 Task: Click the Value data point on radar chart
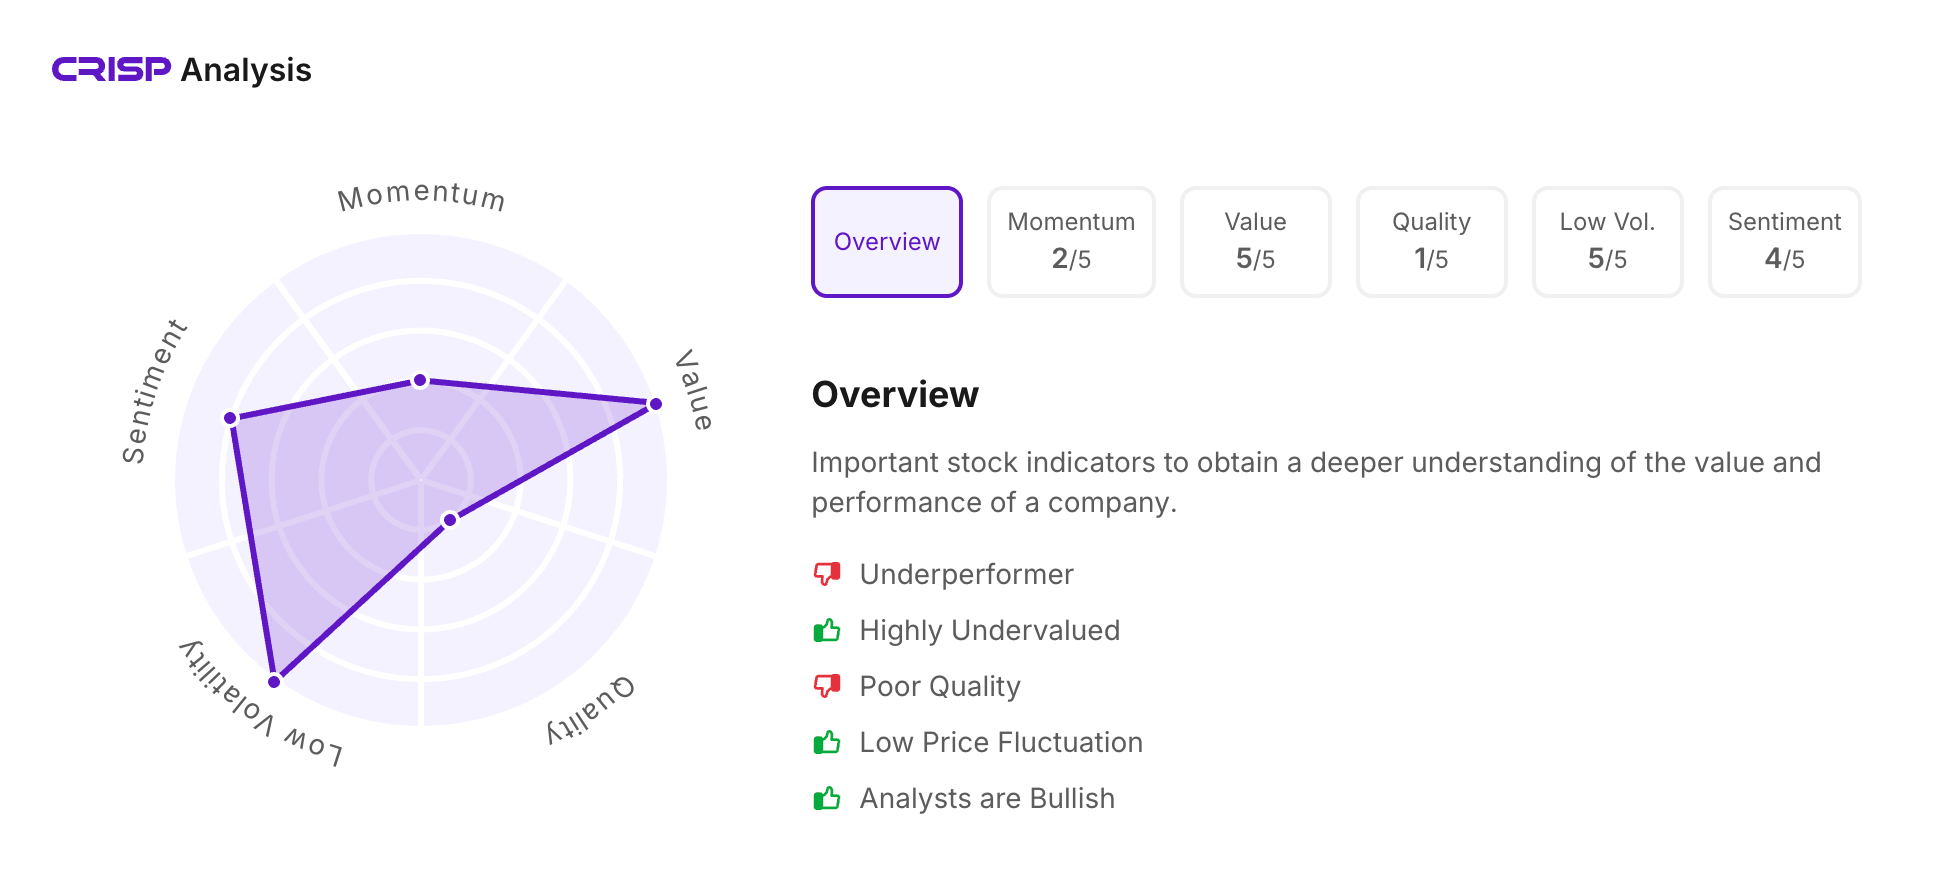(x=655, y=404)
